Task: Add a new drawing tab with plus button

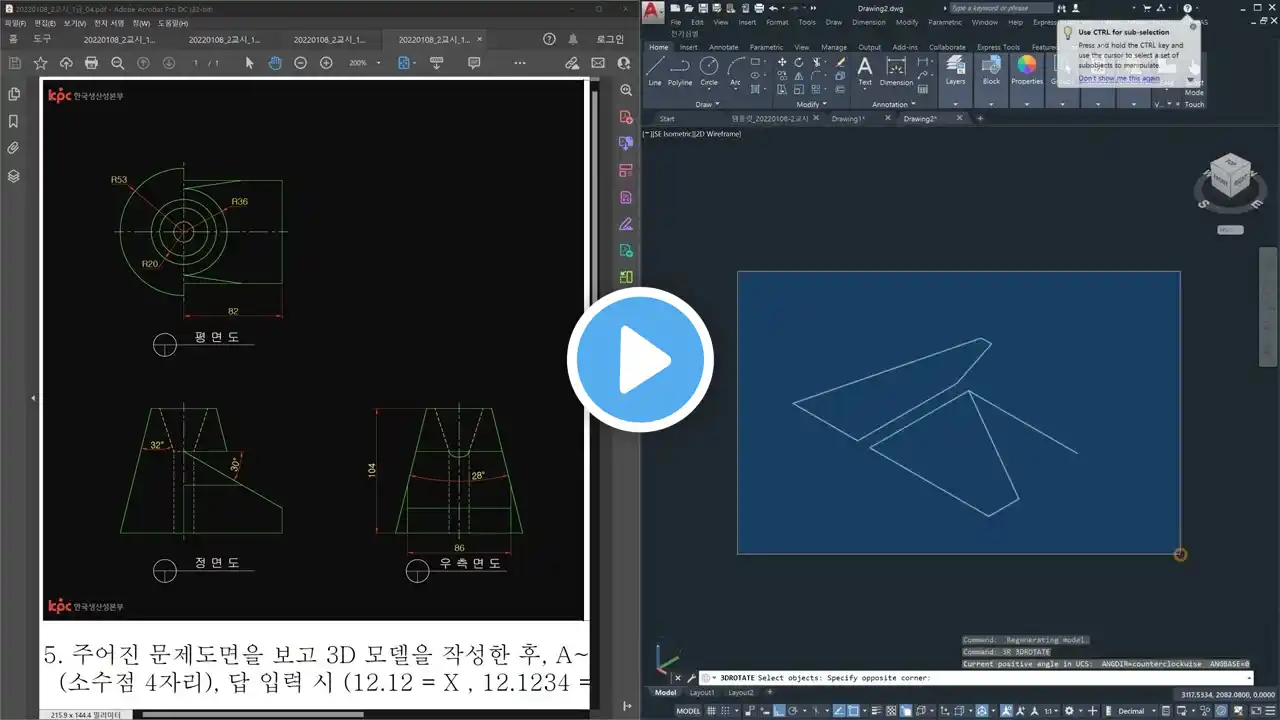Action: [980, 118]
